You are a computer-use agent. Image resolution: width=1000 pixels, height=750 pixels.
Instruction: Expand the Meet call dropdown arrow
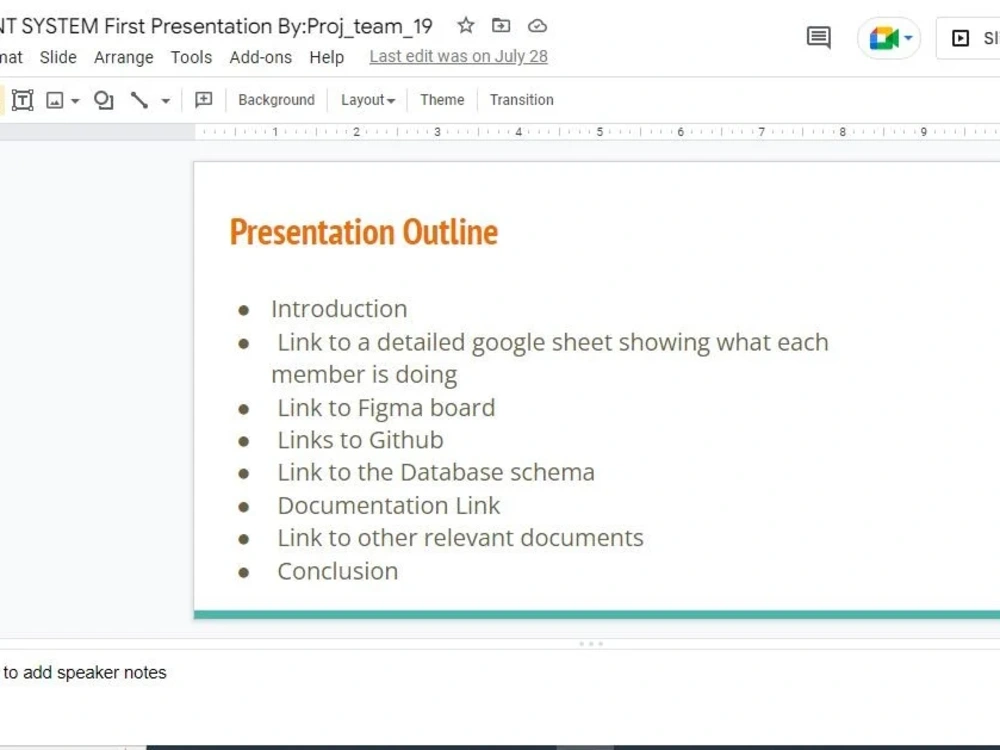click(x=908, y=38)
